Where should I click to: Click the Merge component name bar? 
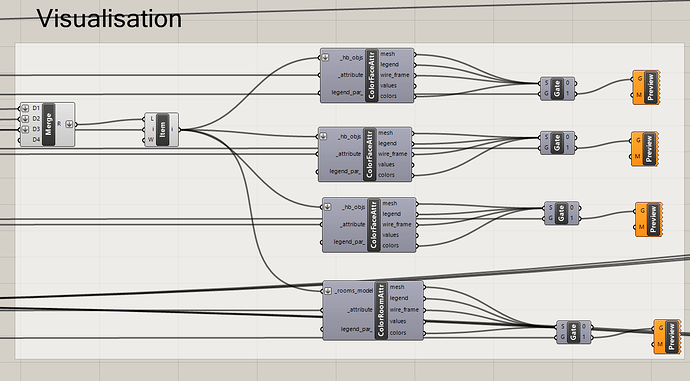coord(48,125)
